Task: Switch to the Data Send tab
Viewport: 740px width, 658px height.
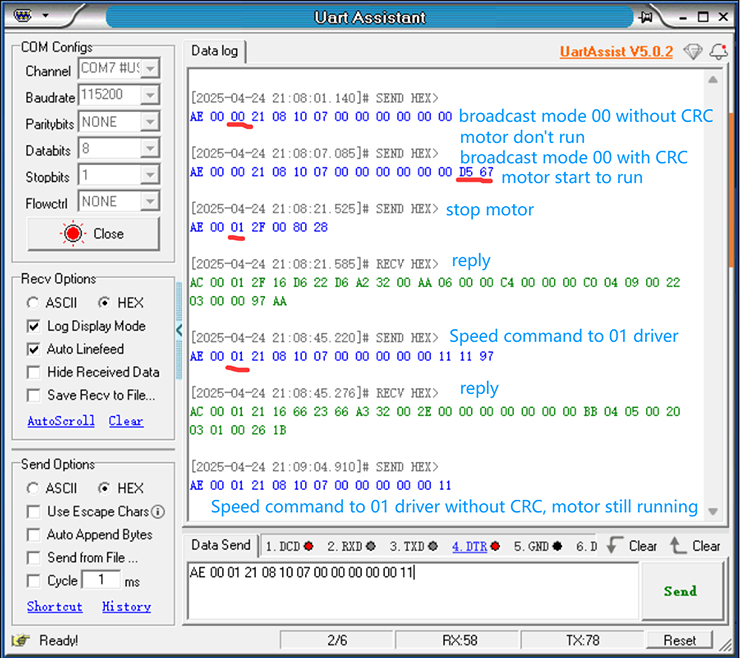Action: pyautogui.click(x=220, y=545)
